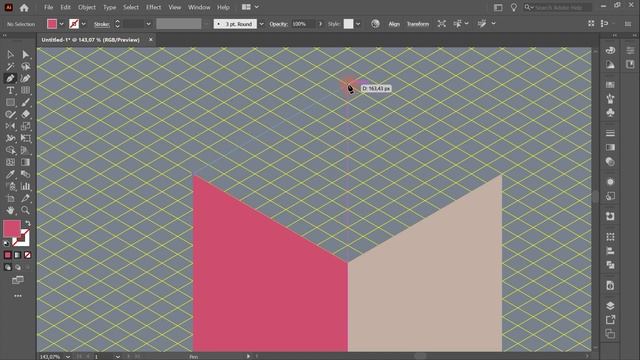
Task: Open stroke color dropdown arrow
Action: click(x=84, y=24)
